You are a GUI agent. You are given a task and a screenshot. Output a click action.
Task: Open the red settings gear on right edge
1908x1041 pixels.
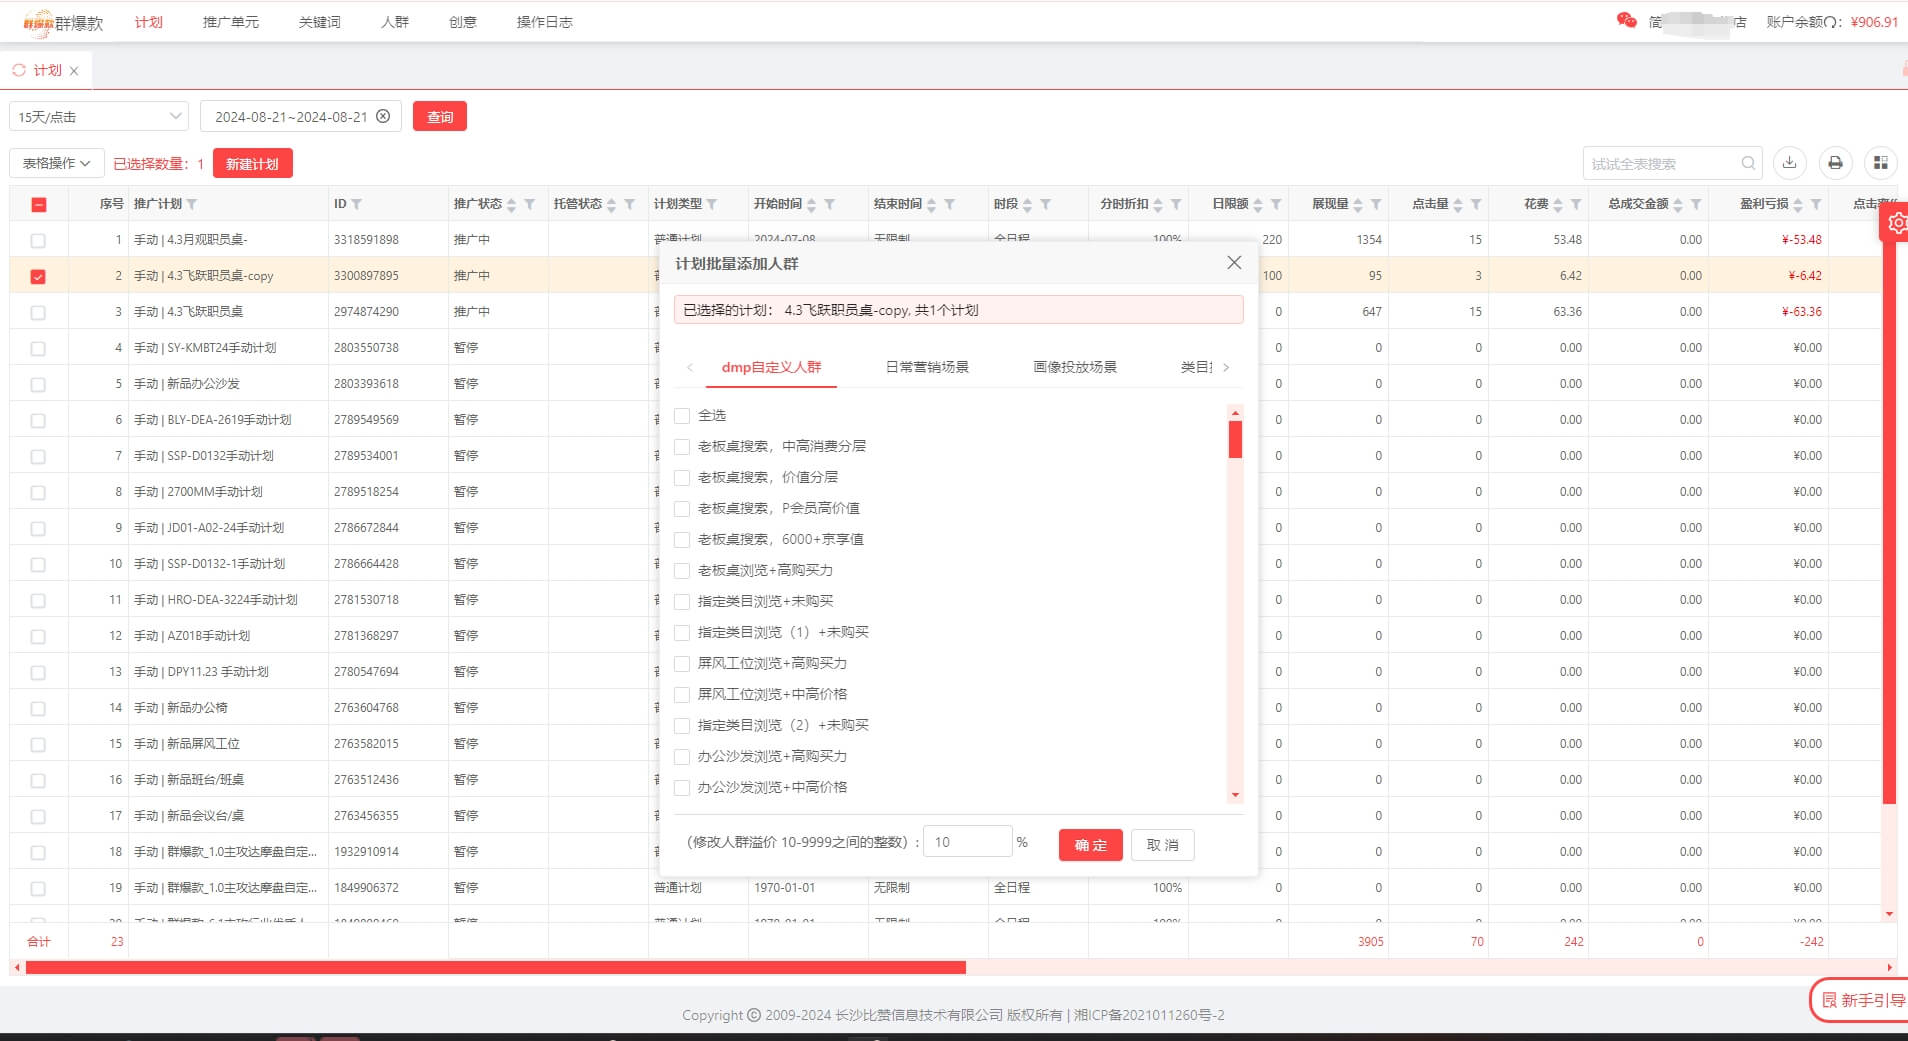pos(1897,223)
